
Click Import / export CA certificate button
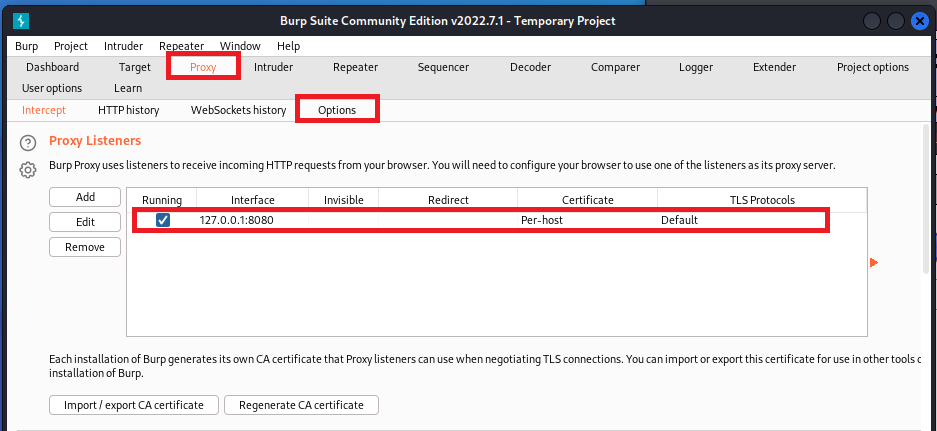[x=134, y=405]
